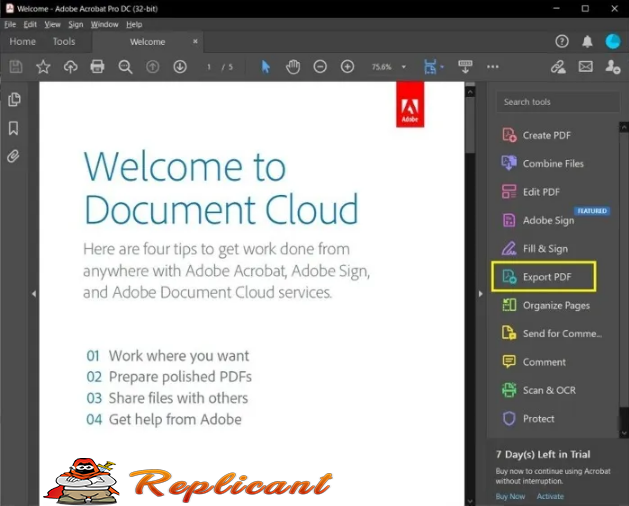Go to the next page arrow
The image size is (629, 506).
[x=180, y=67]
